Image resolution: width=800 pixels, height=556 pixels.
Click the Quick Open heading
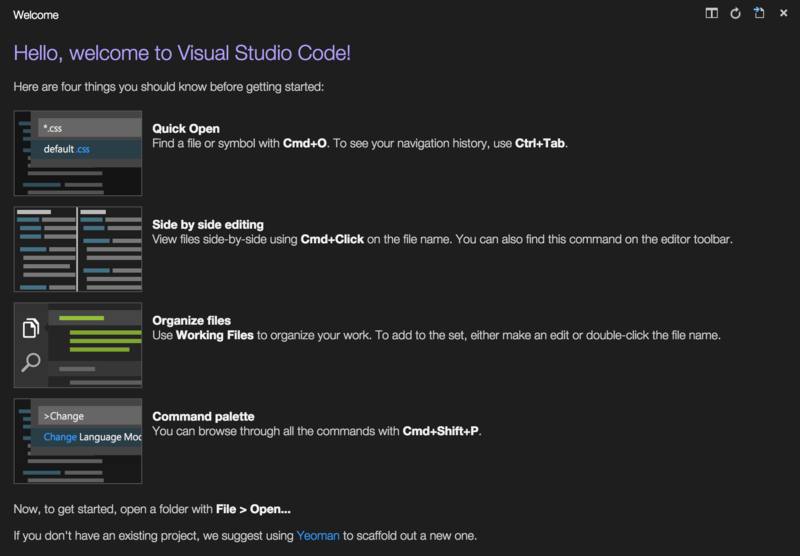pos(186,129)
